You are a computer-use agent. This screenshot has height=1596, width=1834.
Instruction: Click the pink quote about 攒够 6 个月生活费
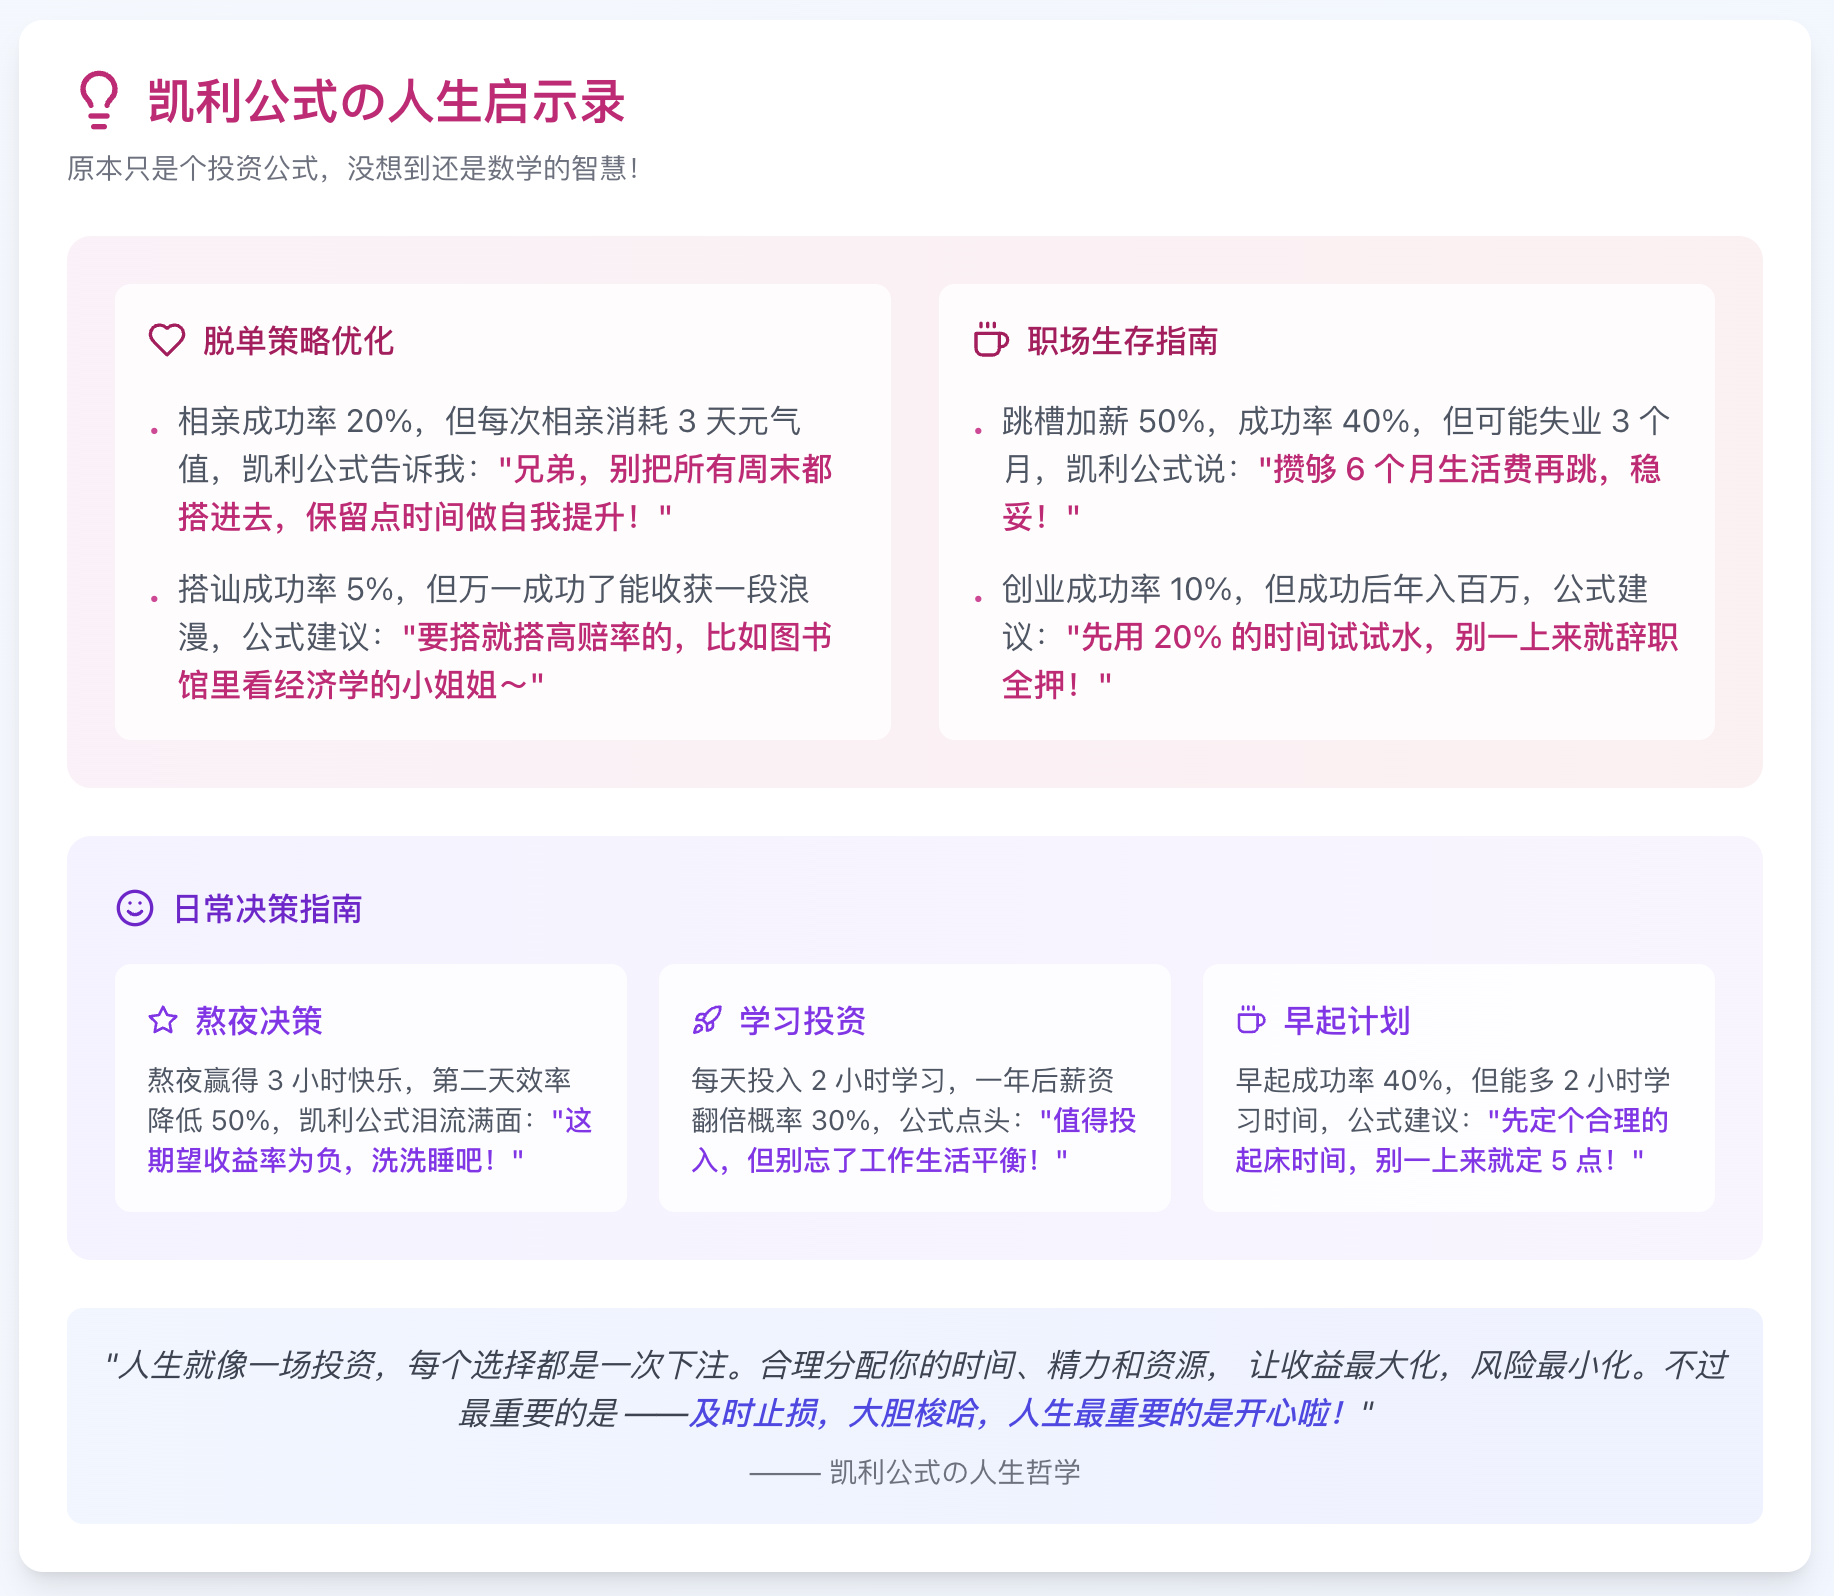click(1458, 469)
